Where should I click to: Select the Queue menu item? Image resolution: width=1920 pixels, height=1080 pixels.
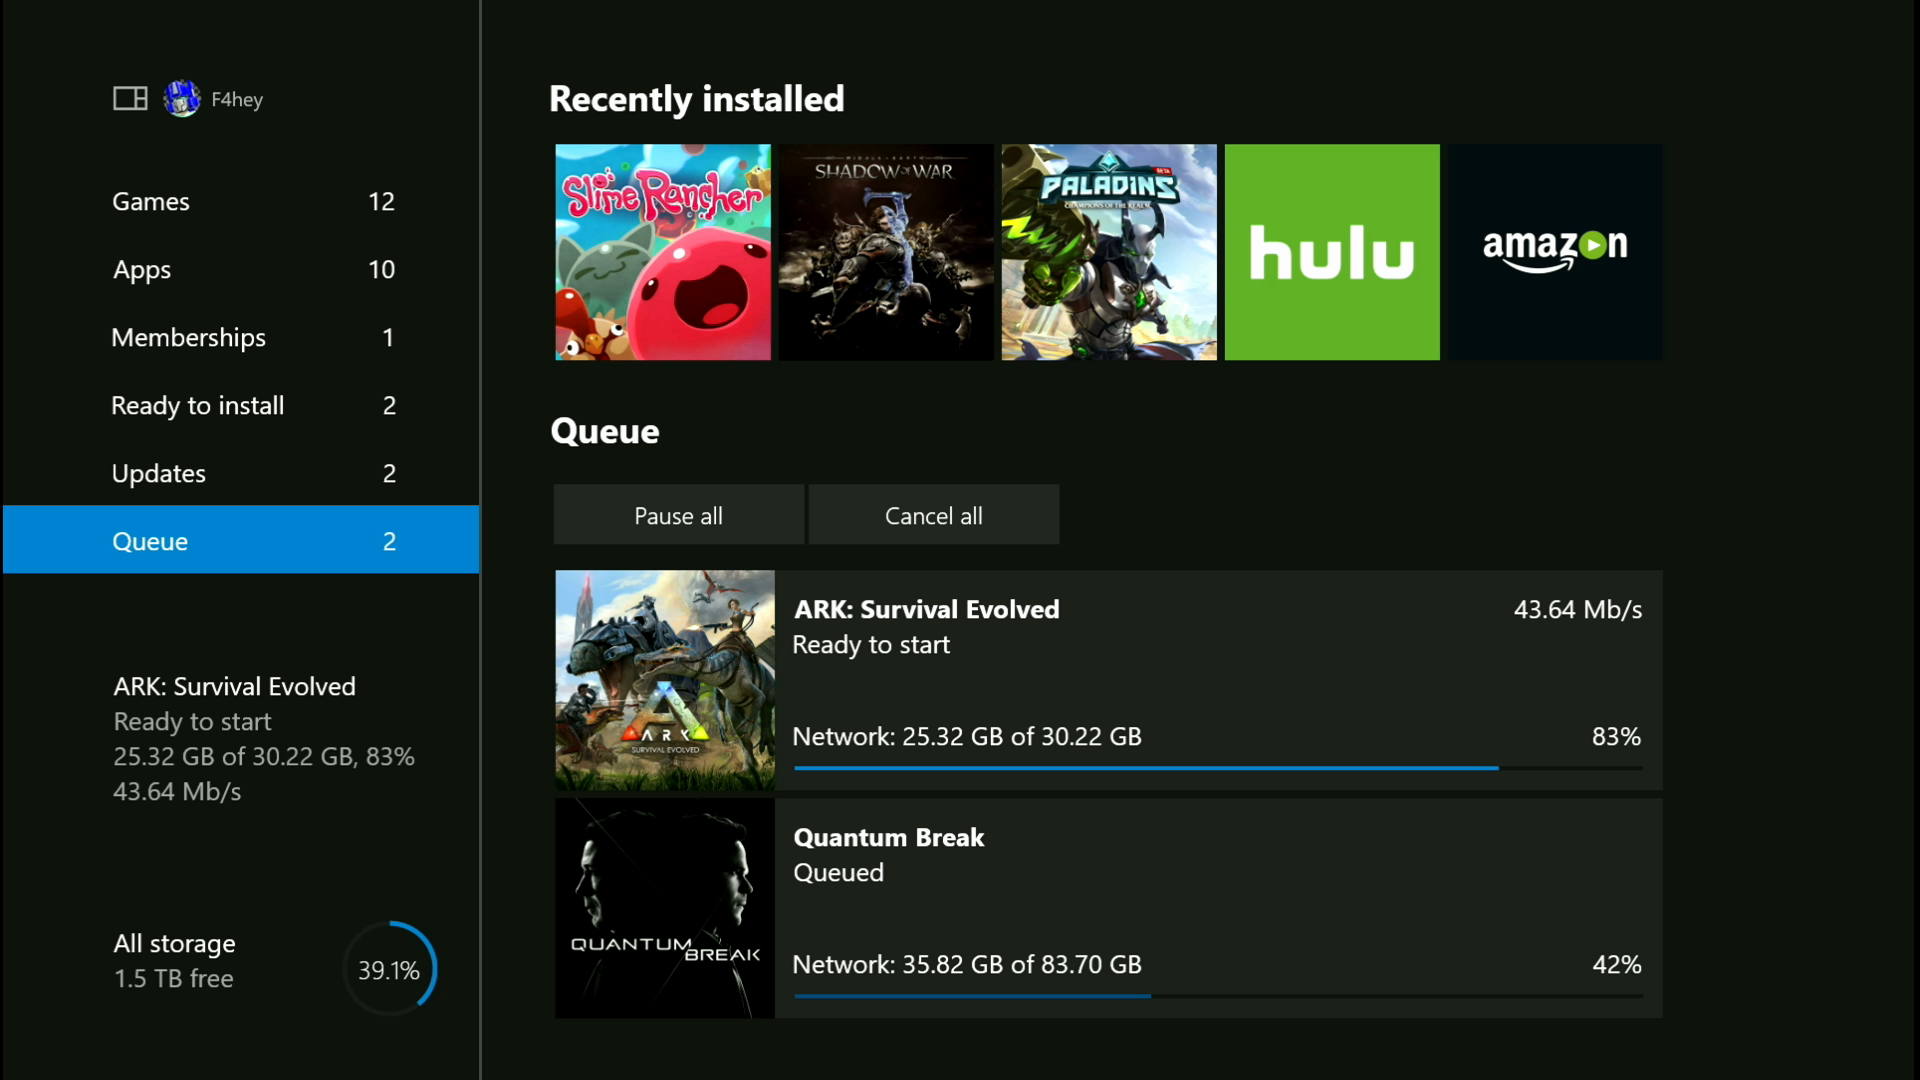(x=241, y=540)
